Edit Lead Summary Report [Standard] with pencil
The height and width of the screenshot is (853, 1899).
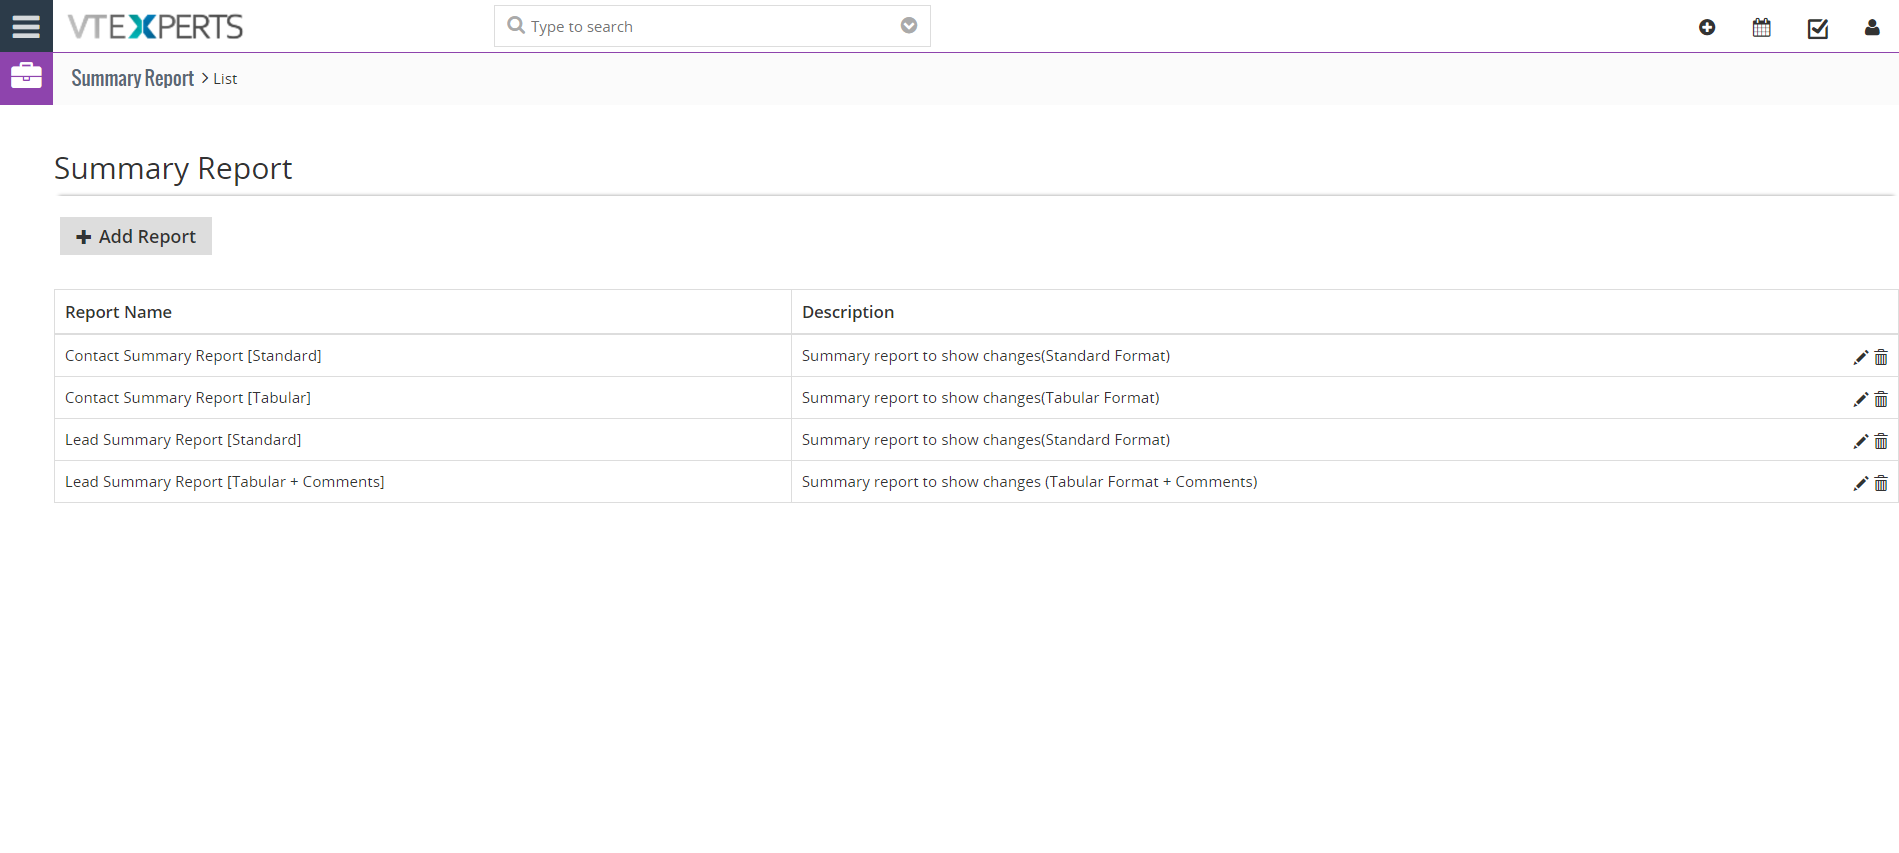(x=1860, y=441)
